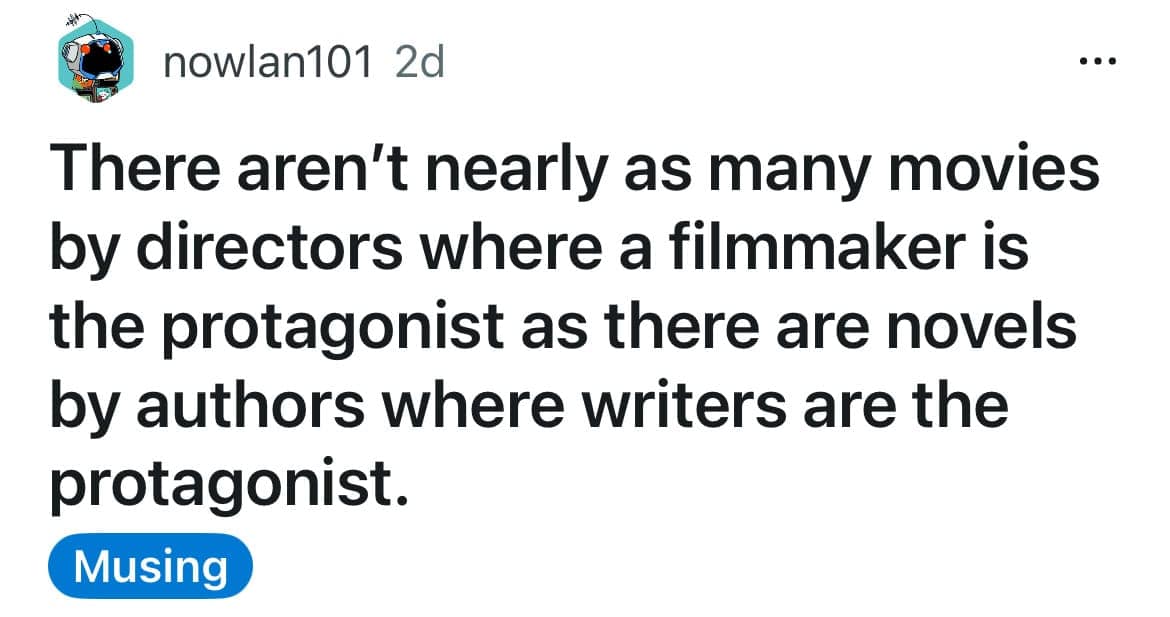The height and width of the screenshot is (617, 1170).
Task: Click the 2d post timestamp
Action: [x=420, y=64]
